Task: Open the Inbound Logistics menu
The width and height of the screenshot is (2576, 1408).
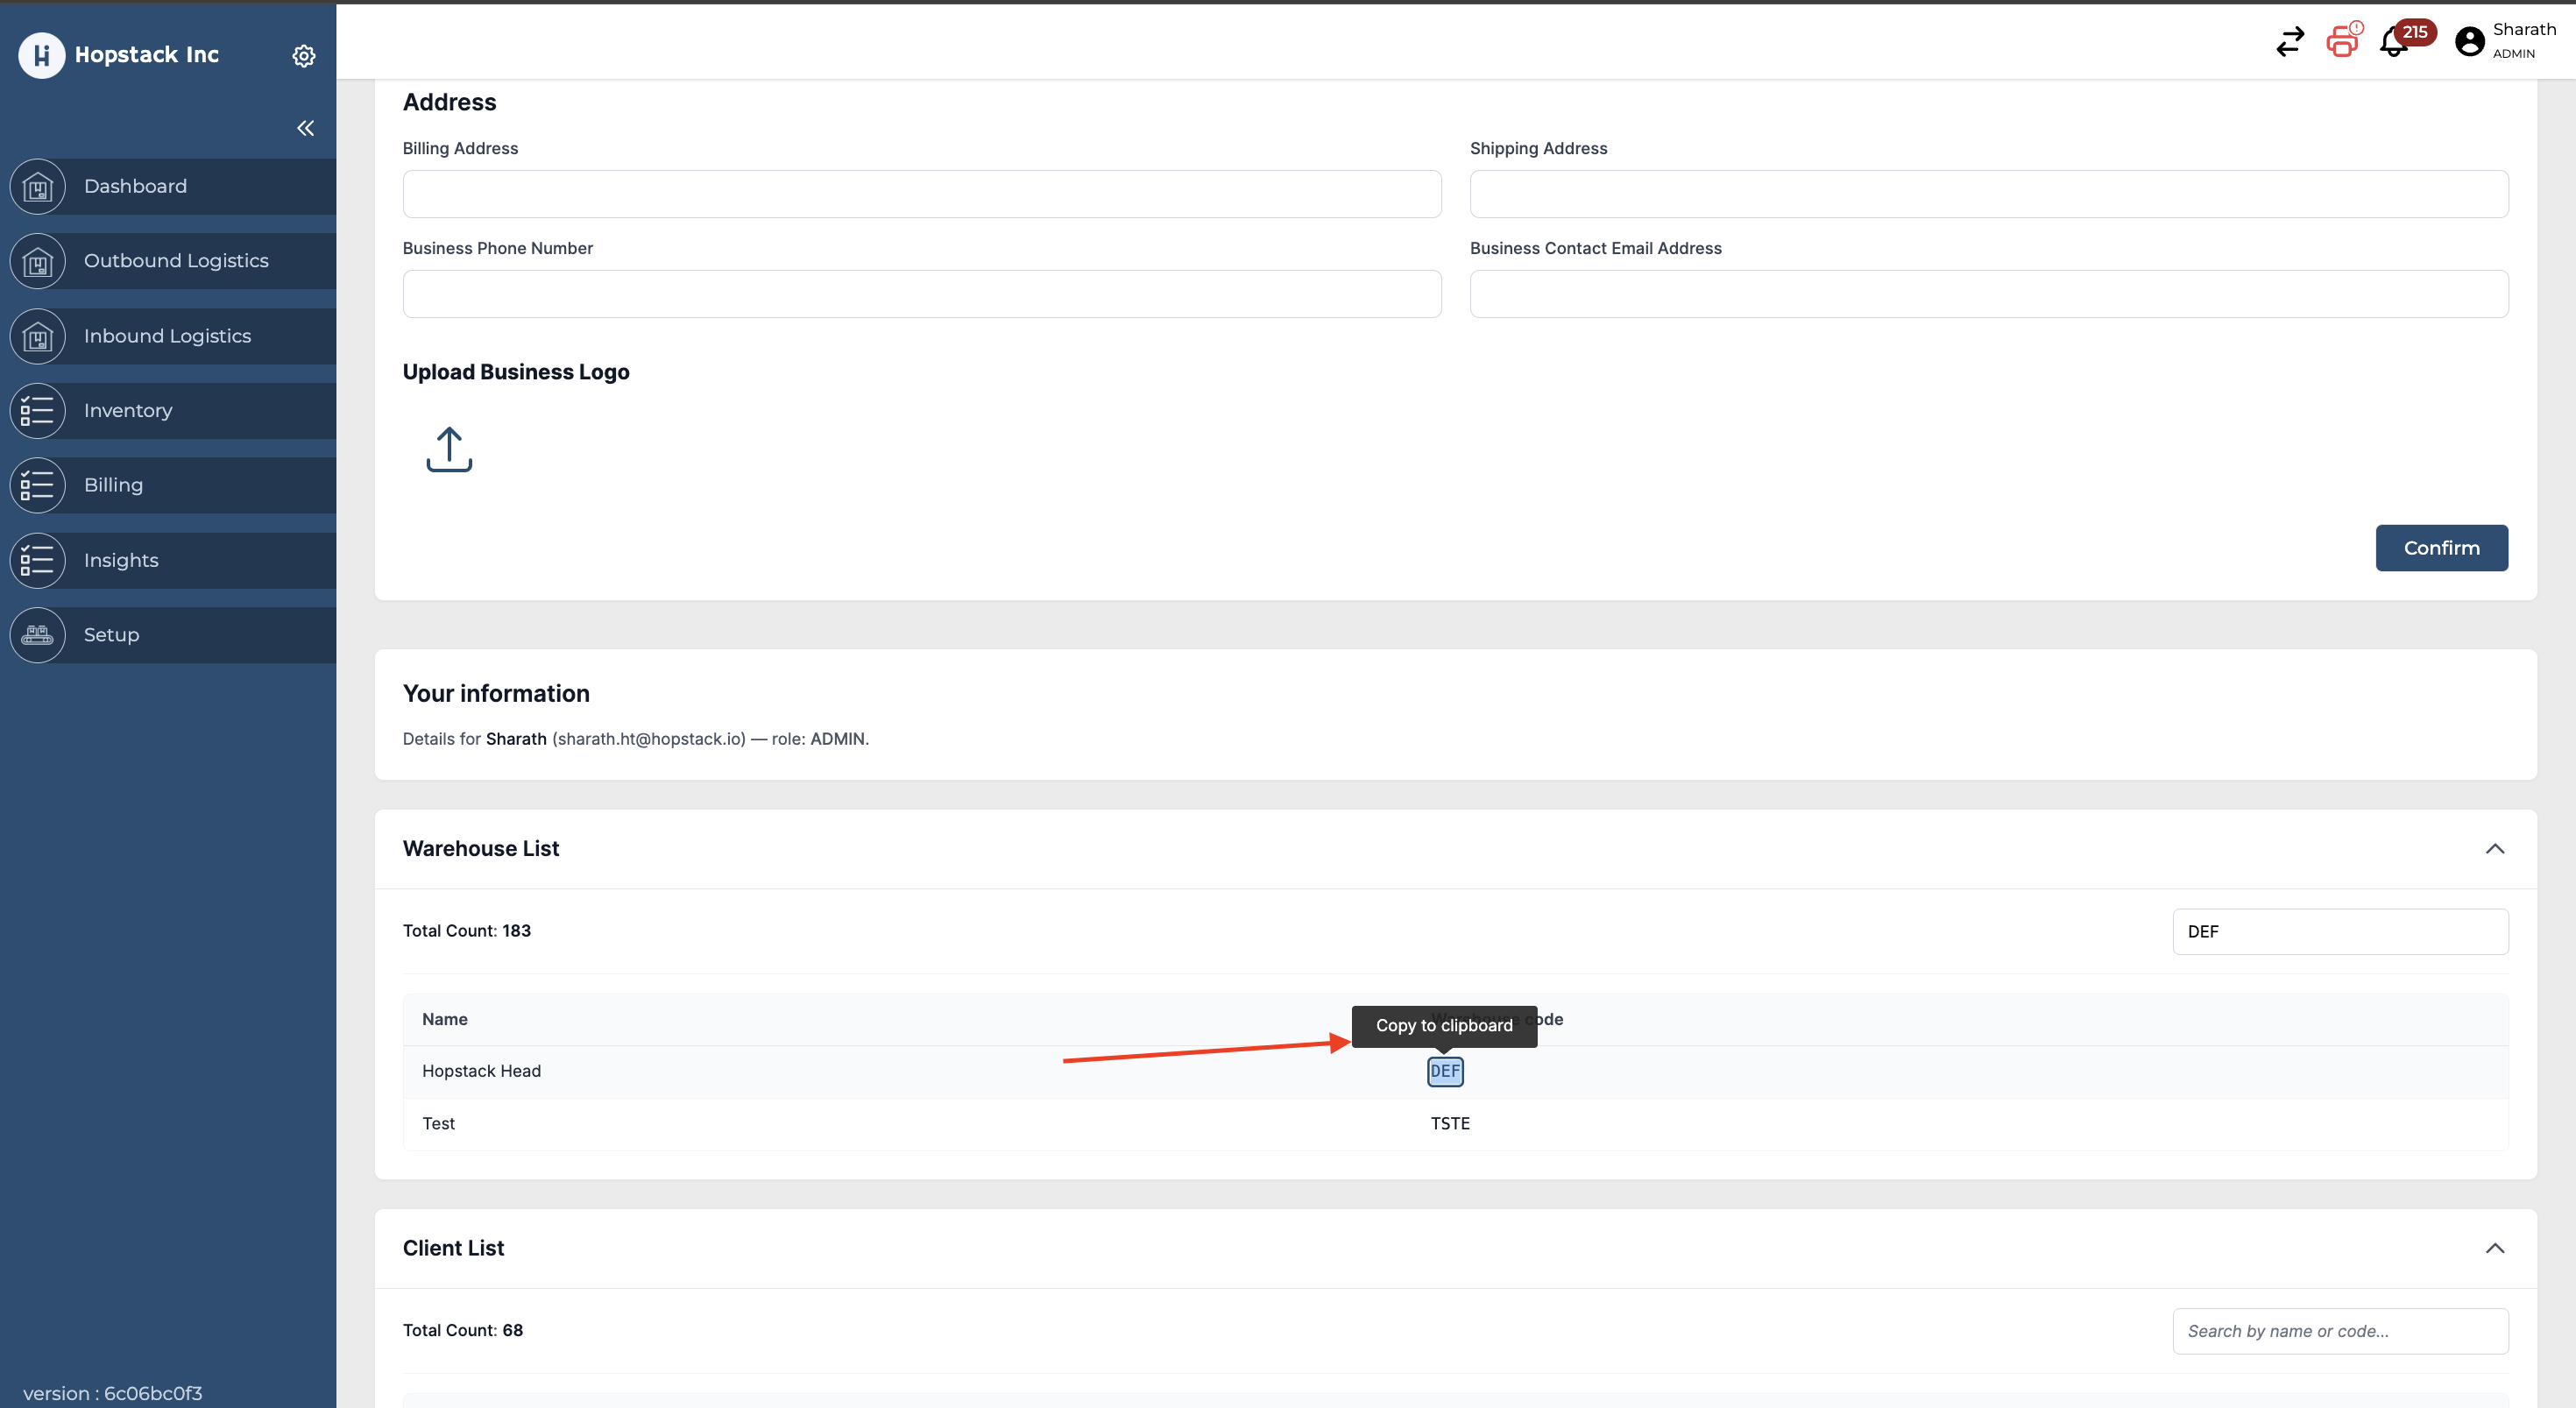Action: [x=168, y=337]
